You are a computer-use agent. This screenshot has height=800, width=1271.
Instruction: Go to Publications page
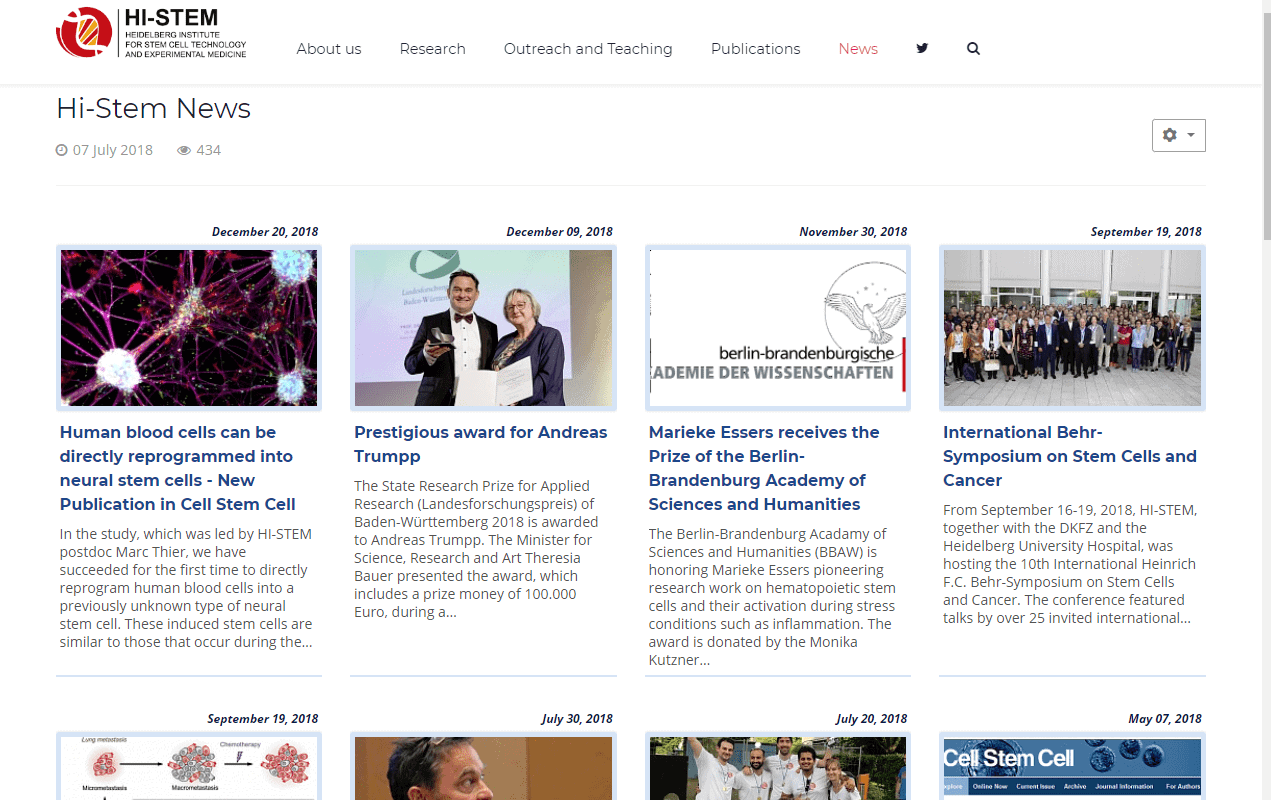tap(755, 49)
